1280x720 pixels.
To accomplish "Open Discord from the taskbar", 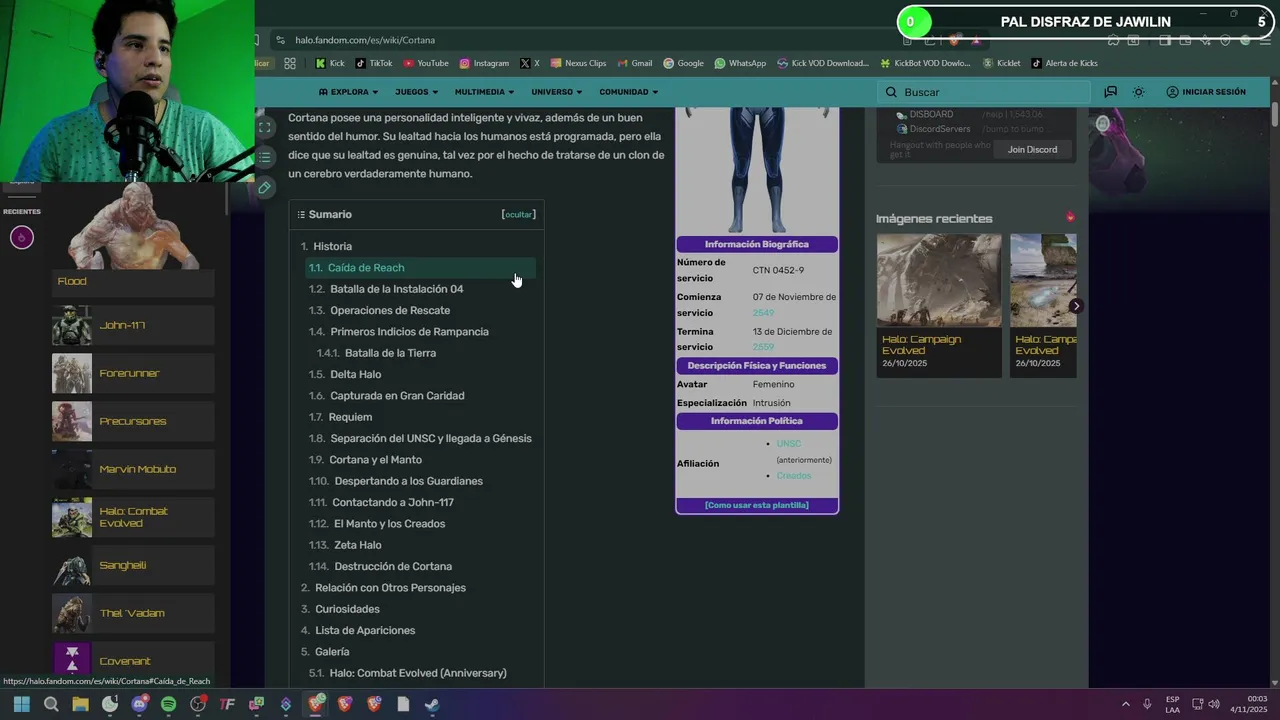I will pos(139,704).
